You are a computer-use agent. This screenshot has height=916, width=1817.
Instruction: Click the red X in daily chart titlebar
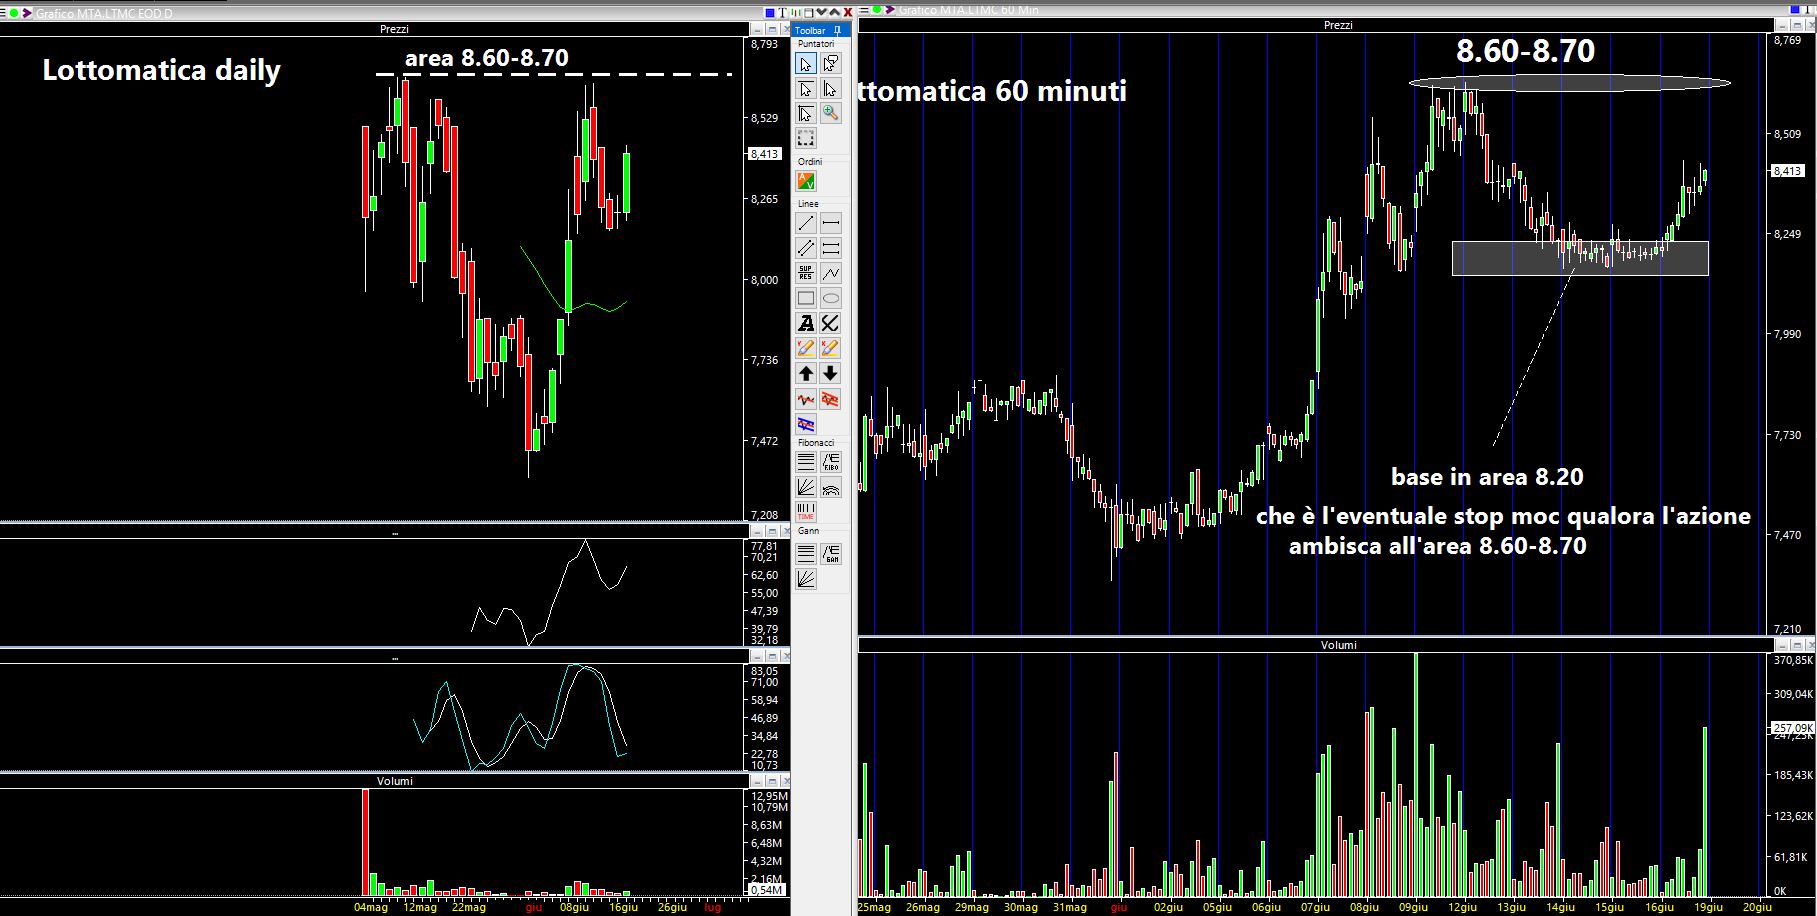tap(848, 12)
